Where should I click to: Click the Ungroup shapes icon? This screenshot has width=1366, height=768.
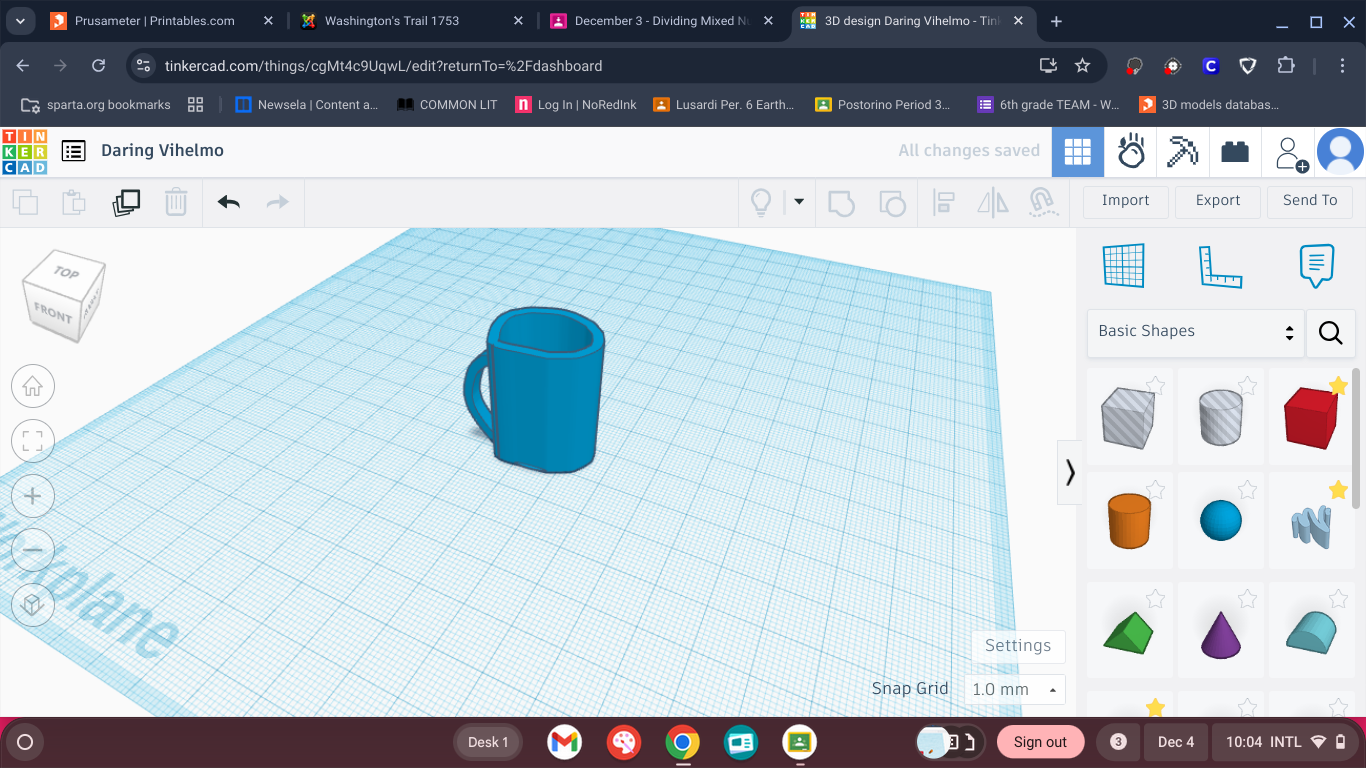tap(892, 203)
